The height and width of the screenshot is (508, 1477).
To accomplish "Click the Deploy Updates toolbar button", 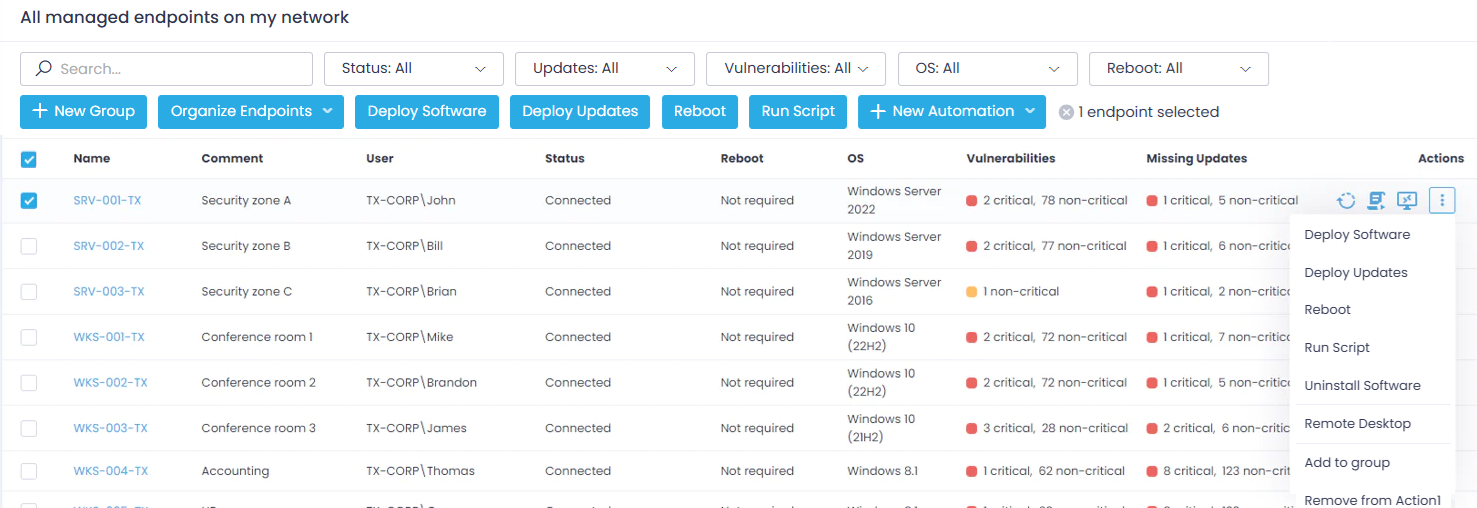I will 580,112.
